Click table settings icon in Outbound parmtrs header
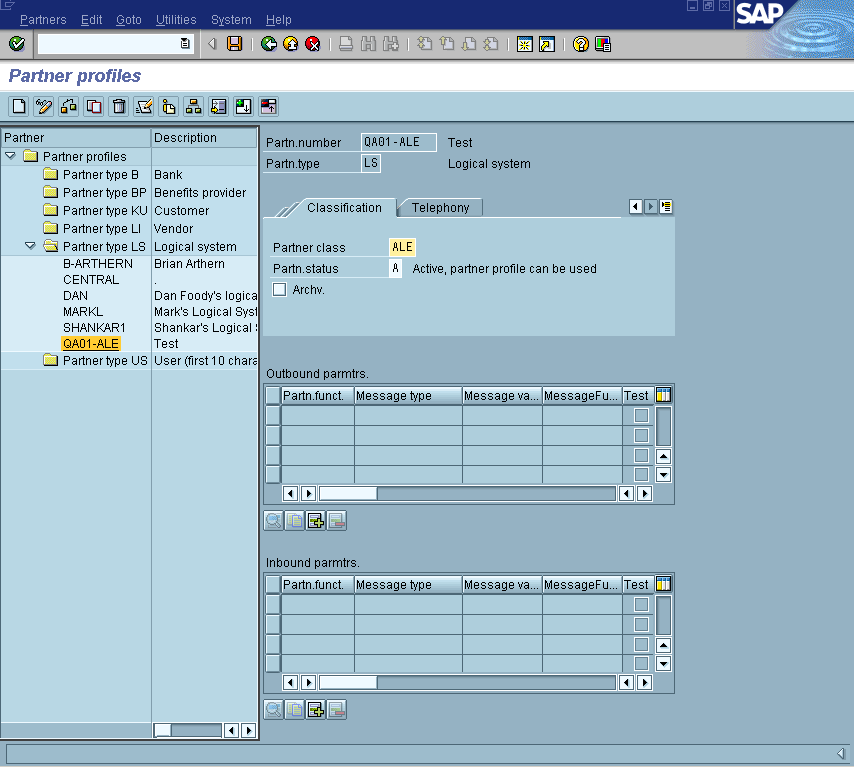 pos(663,395)
